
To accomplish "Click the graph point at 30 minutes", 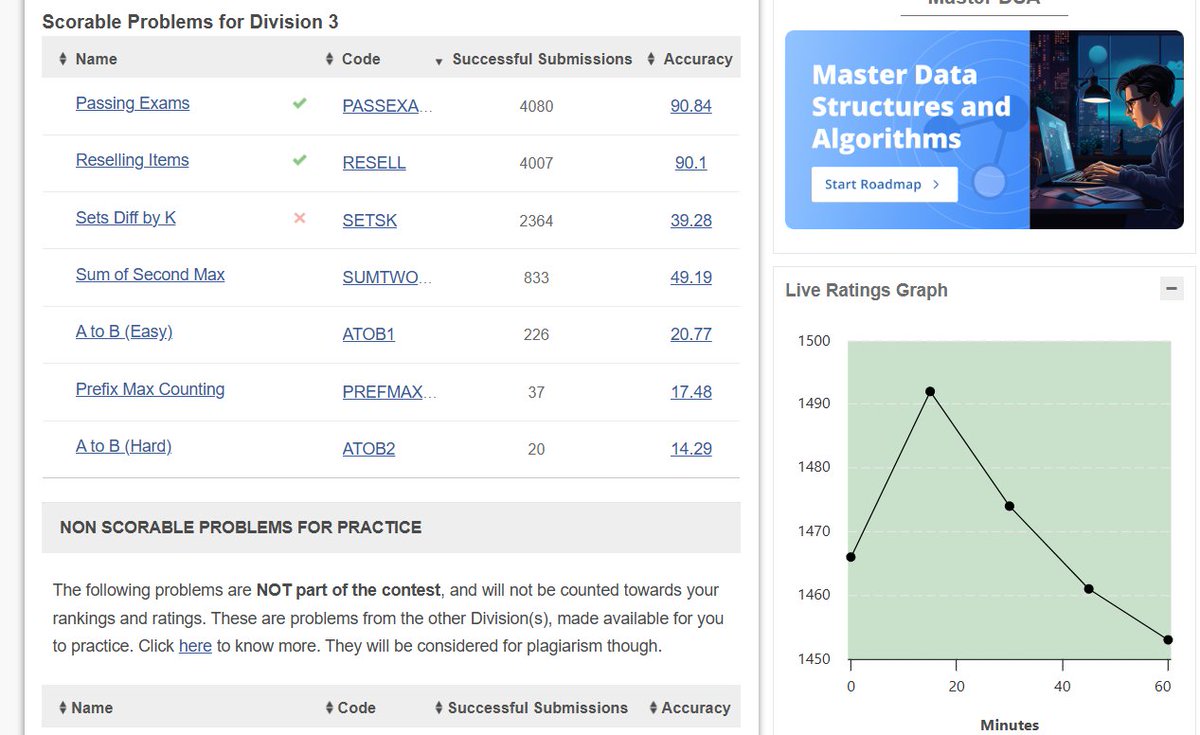I will click(x=1009, y=506).
